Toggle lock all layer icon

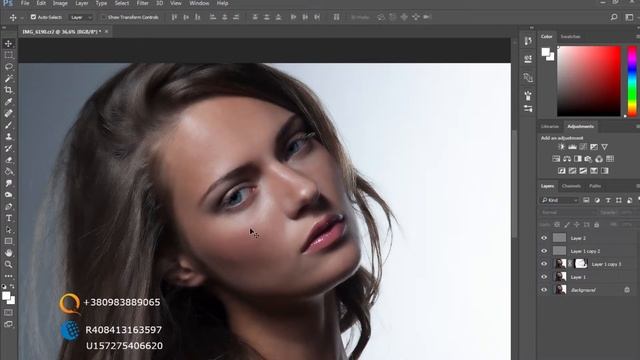(597, 224)
